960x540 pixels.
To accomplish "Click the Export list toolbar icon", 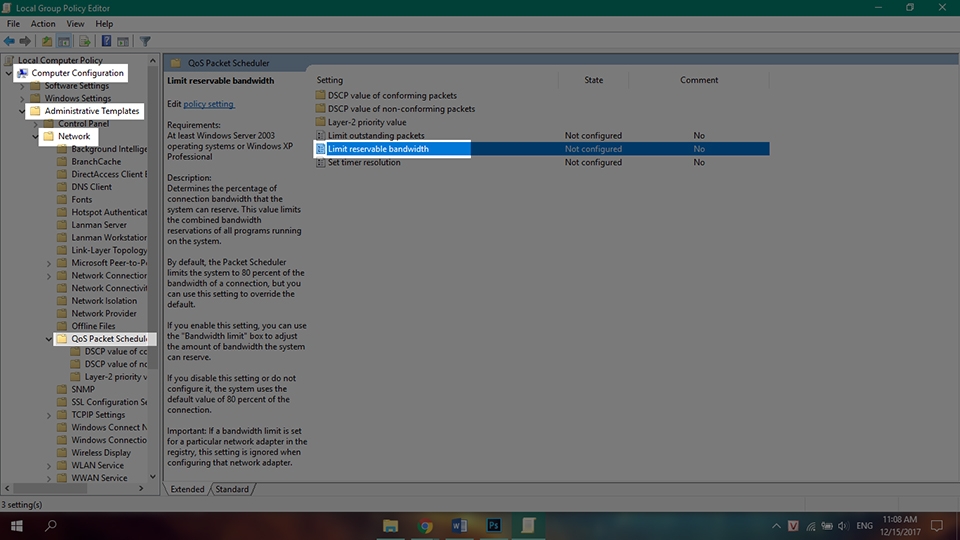I will tap(84, 41).
